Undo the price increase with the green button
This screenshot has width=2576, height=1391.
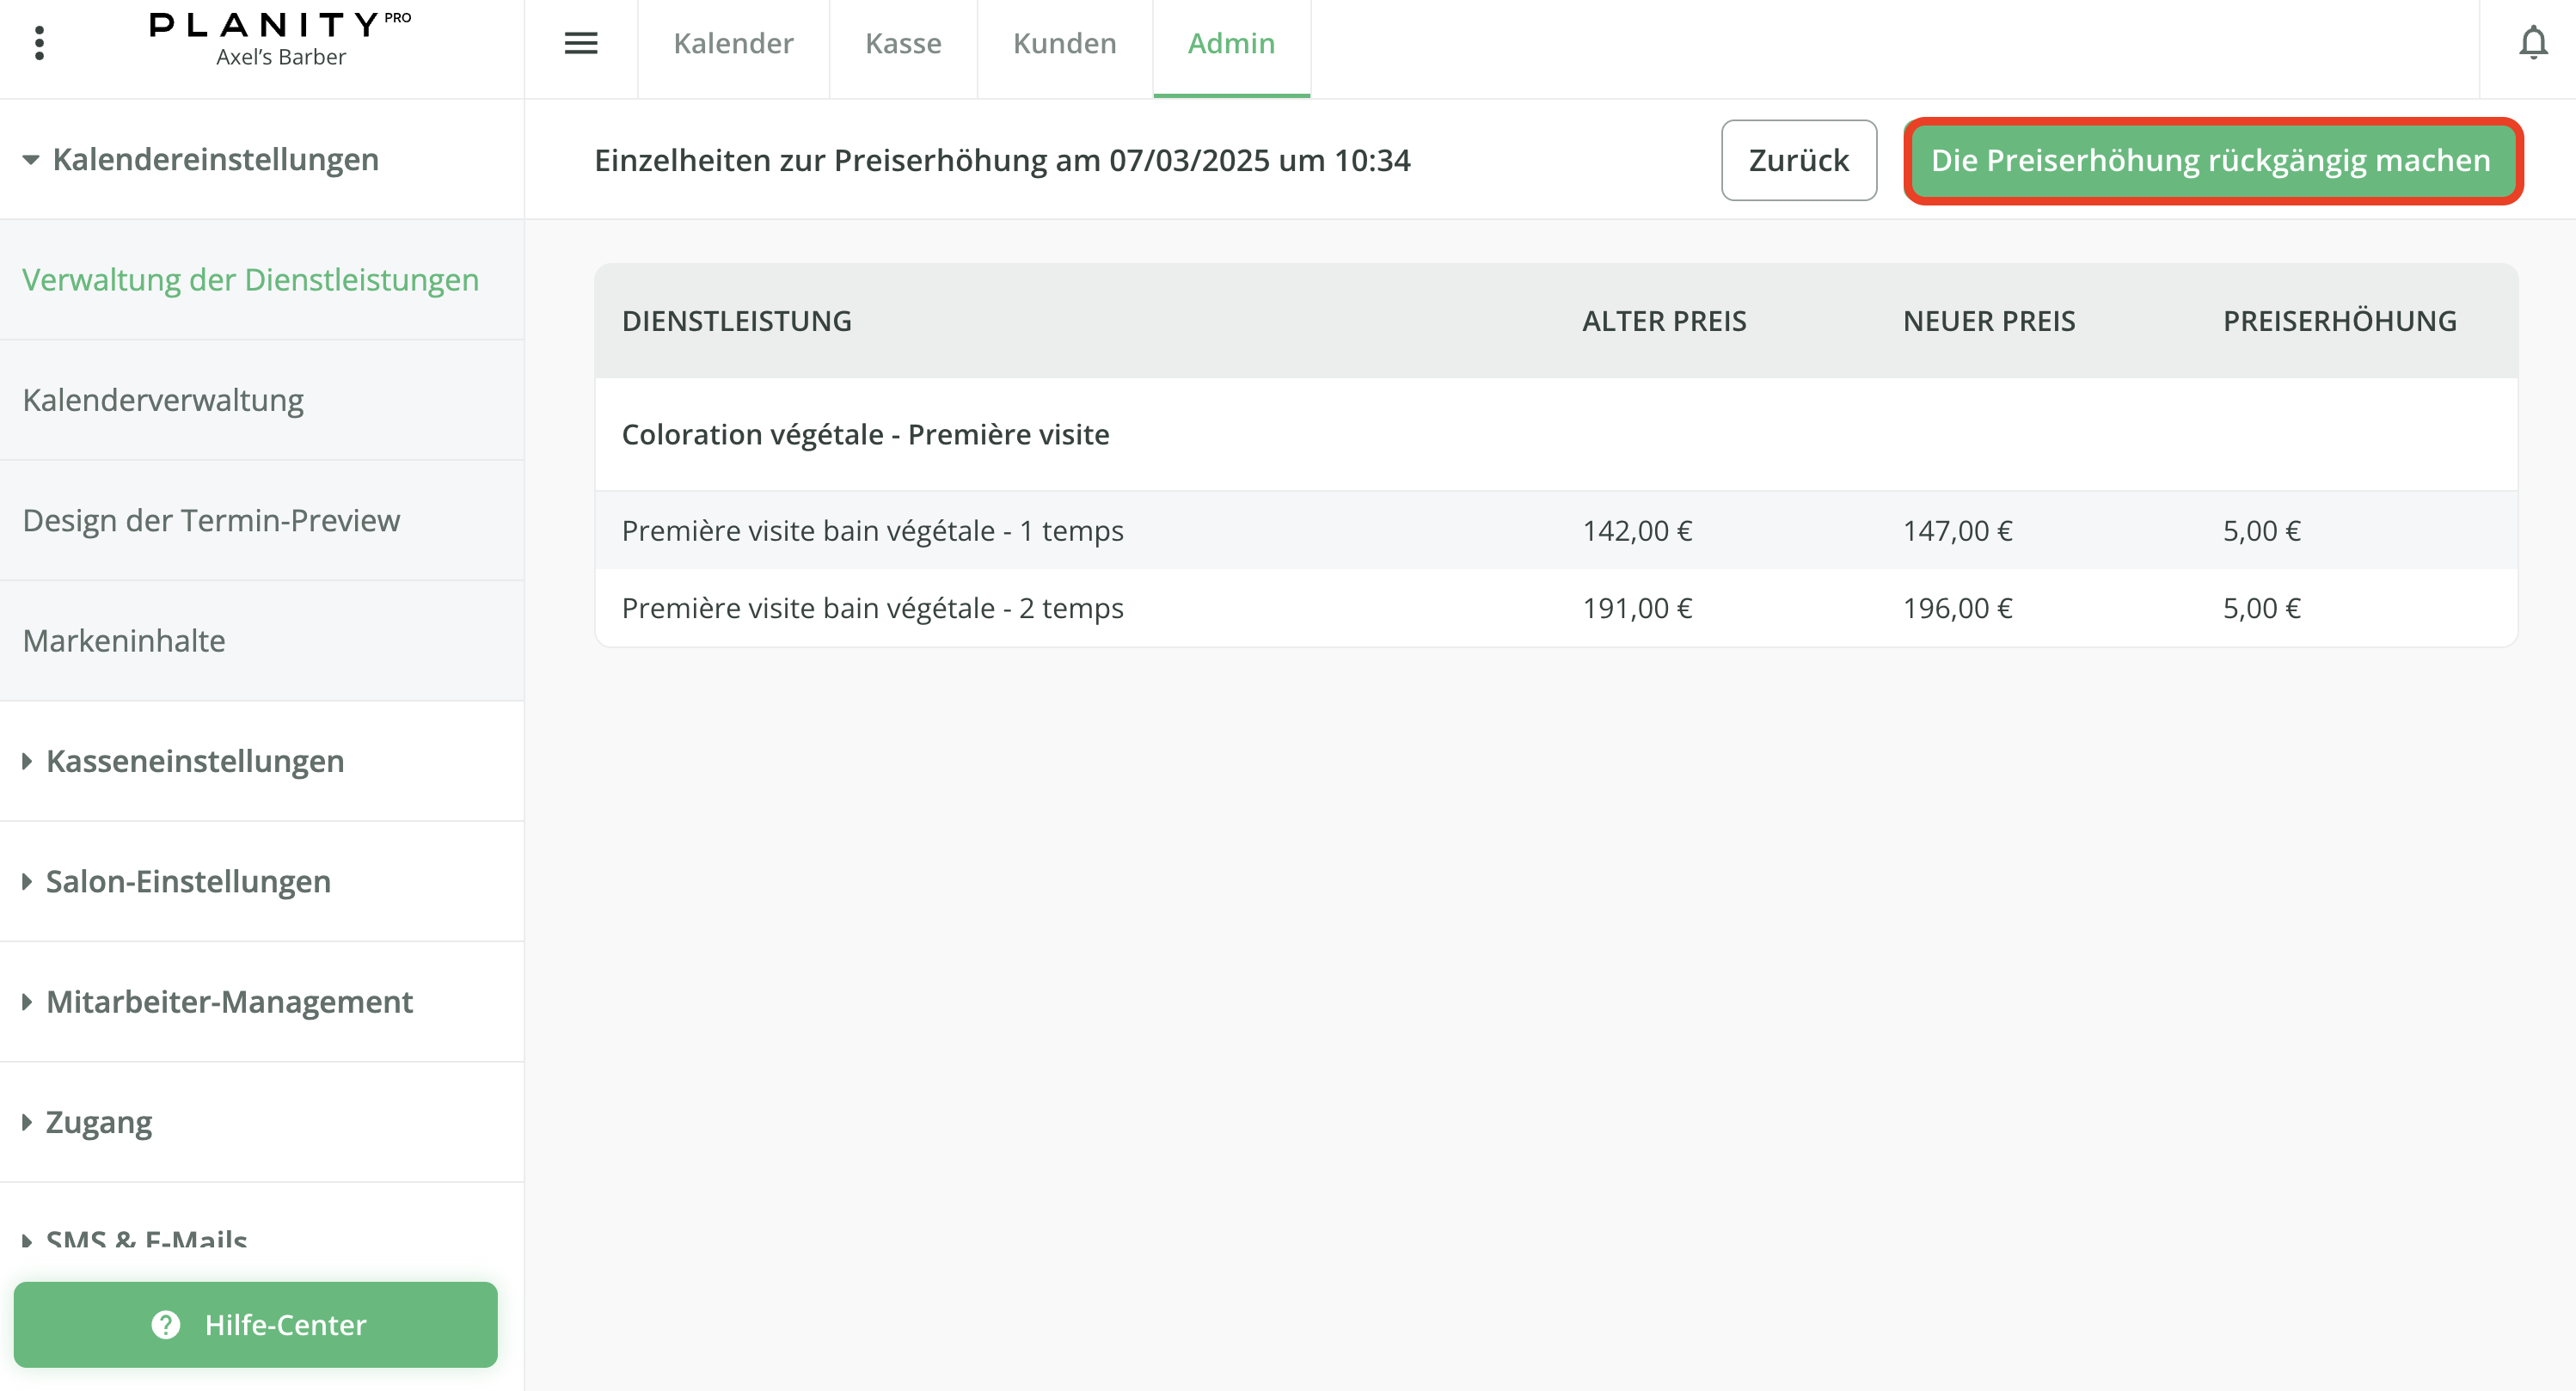(x=2211, y=160)
